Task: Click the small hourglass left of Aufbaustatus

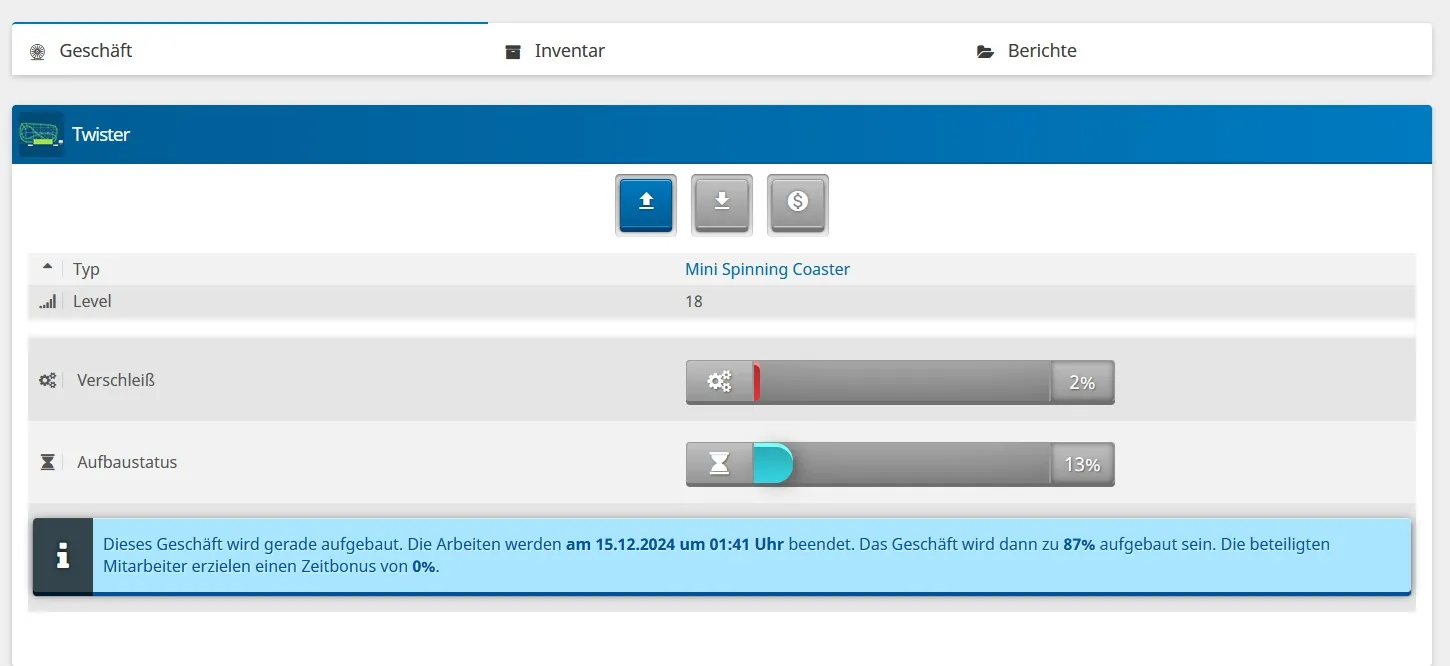Action: pos(47,462)
